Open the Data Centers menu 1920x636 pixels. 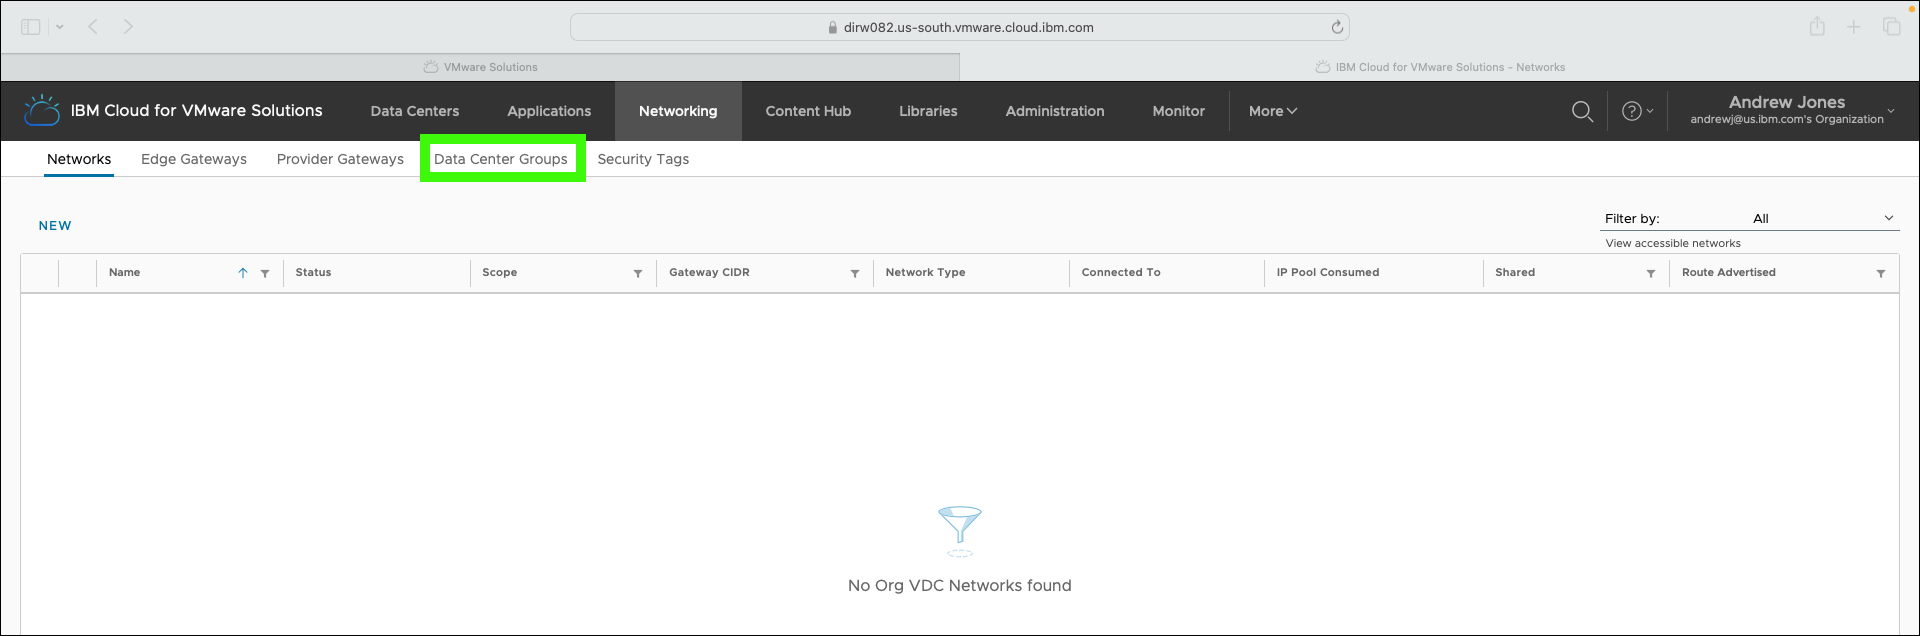[415, 111]
